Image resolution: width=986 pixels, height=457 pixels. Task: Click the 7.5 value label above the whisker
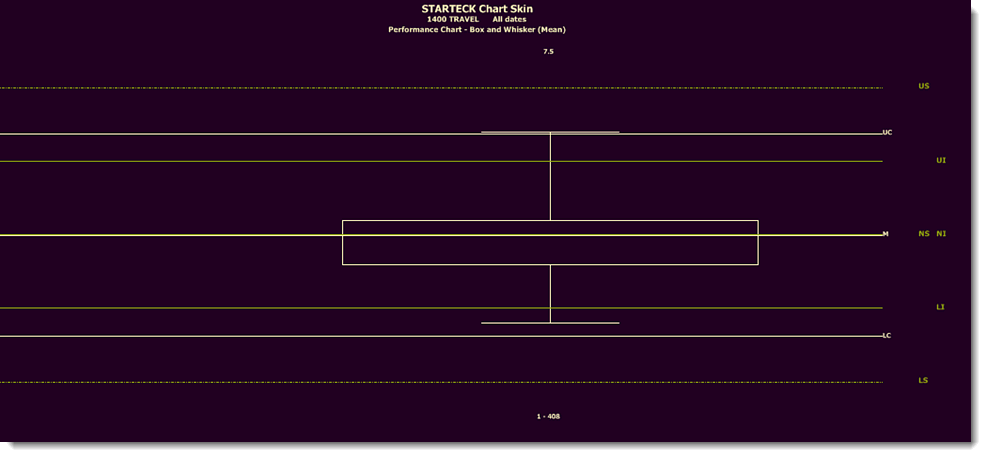(x=548, y=51)
